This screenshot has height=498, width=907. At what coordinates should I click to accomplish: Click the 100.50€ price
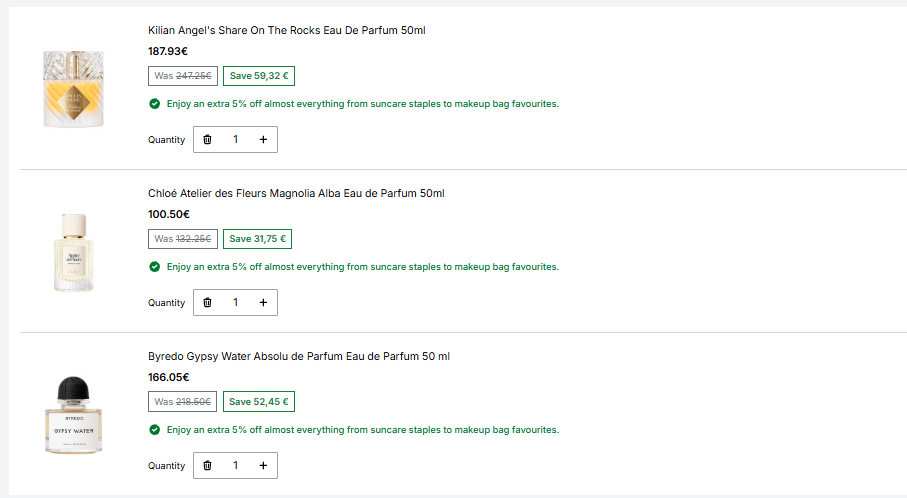(169, 215)
